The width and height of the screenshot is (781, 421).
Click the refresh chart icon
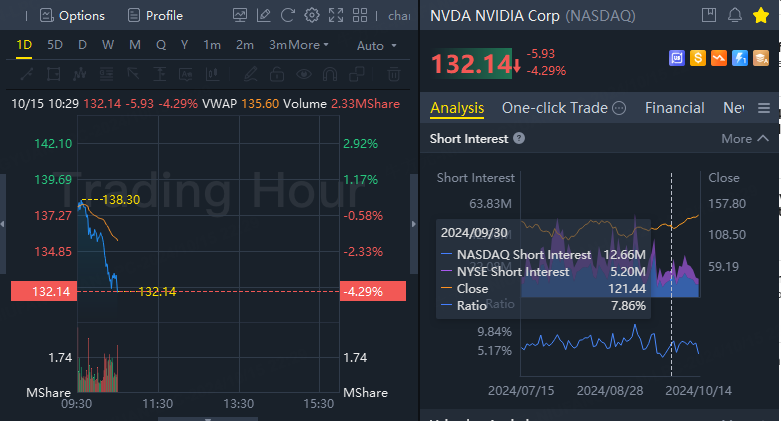[287, 15]
